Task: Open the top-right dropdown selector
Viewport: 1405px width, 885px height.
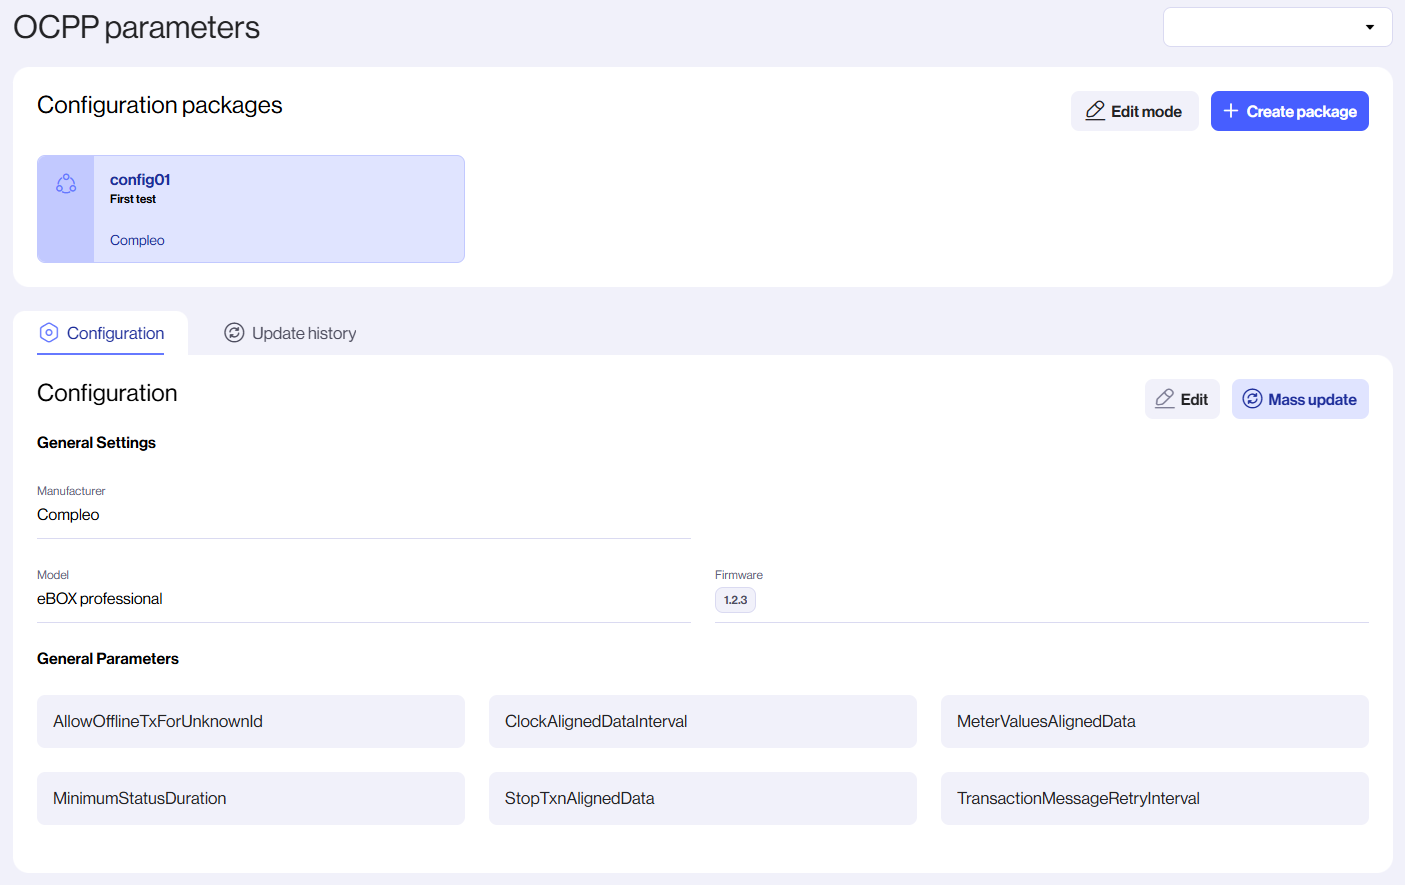Action: (1276, 27)
